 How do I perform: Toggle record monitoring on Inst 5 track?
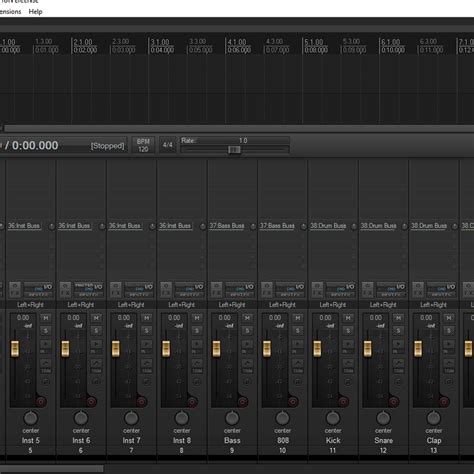tap(46, 346)
